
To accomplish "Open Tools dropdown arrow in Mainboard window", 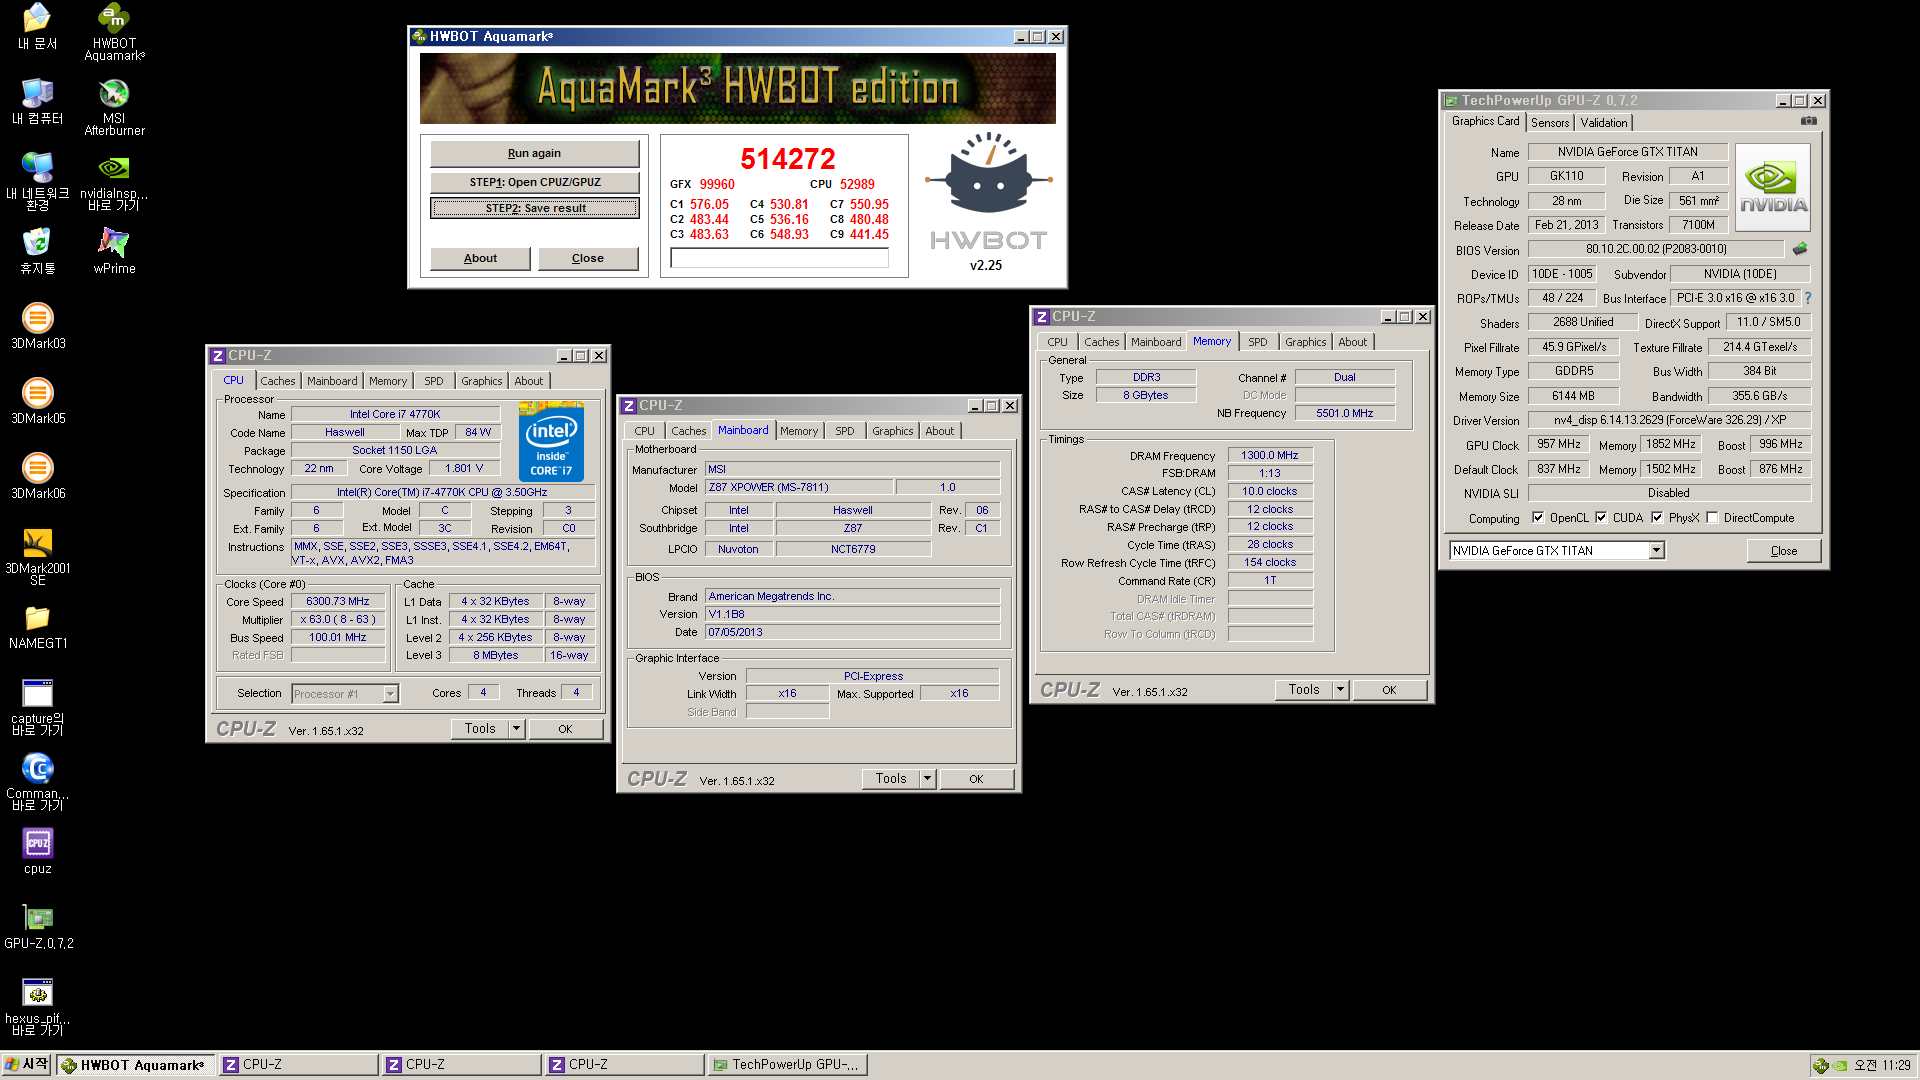I will (x=928, y=778).
